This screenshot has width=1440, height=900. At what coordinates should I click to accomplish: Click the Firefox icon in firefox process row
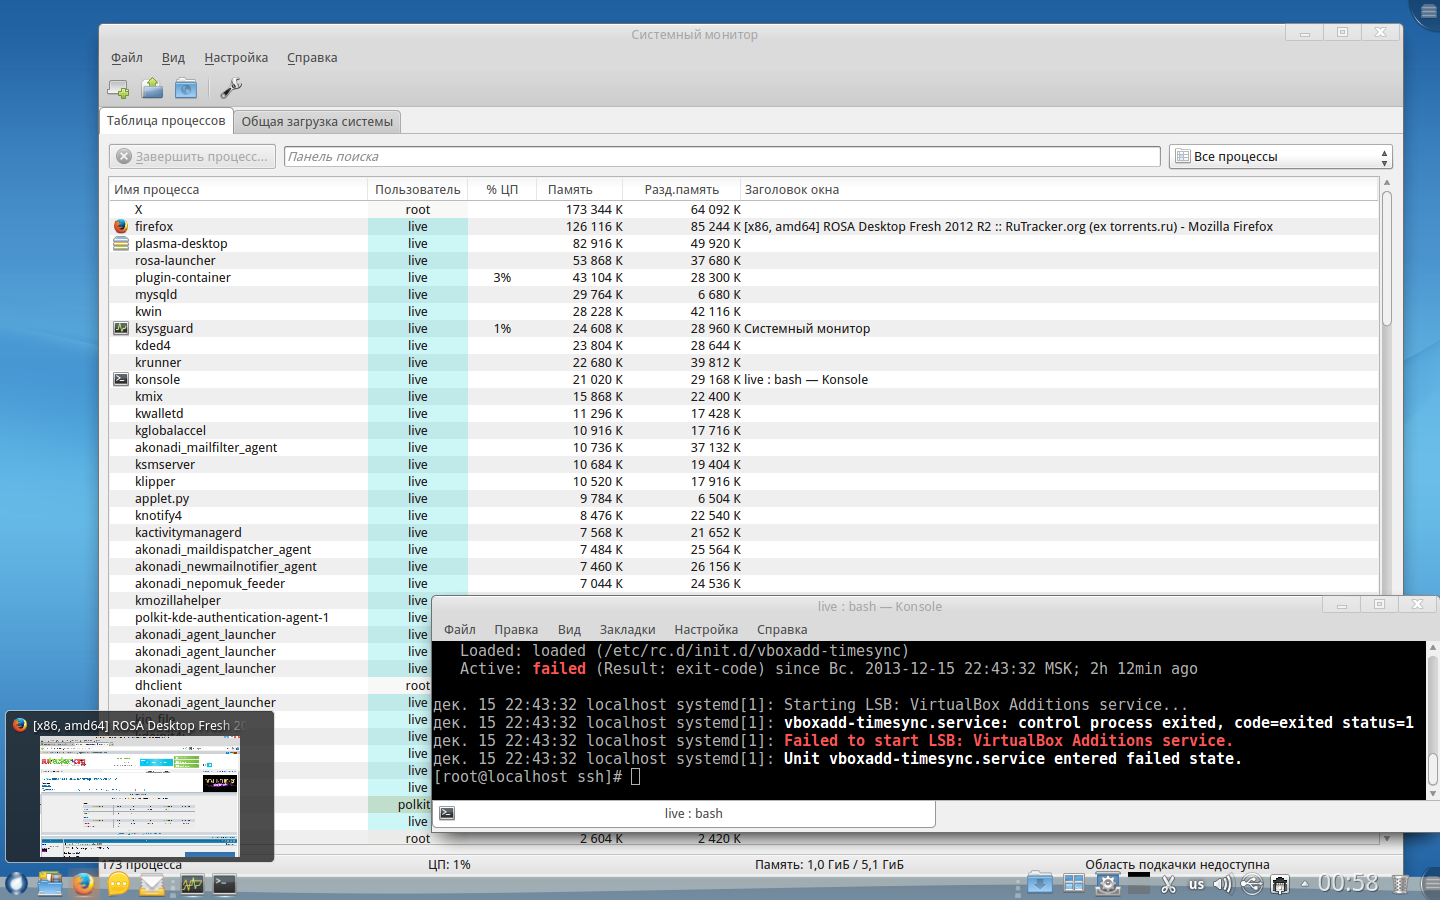click(121, 227)
